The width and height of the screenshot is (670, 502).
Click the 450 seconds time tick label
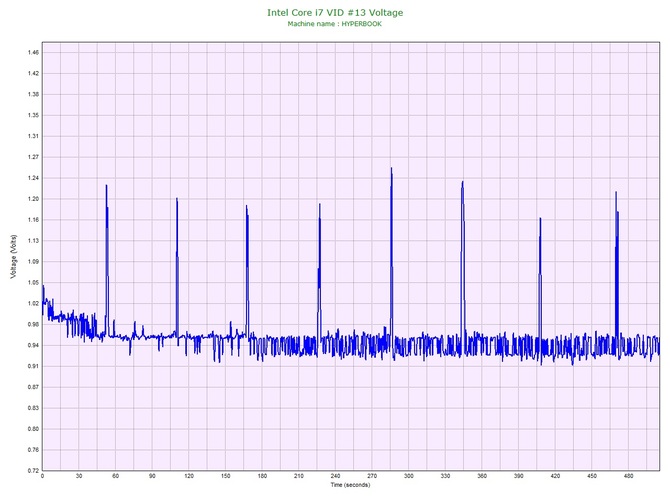pos(592,476)
